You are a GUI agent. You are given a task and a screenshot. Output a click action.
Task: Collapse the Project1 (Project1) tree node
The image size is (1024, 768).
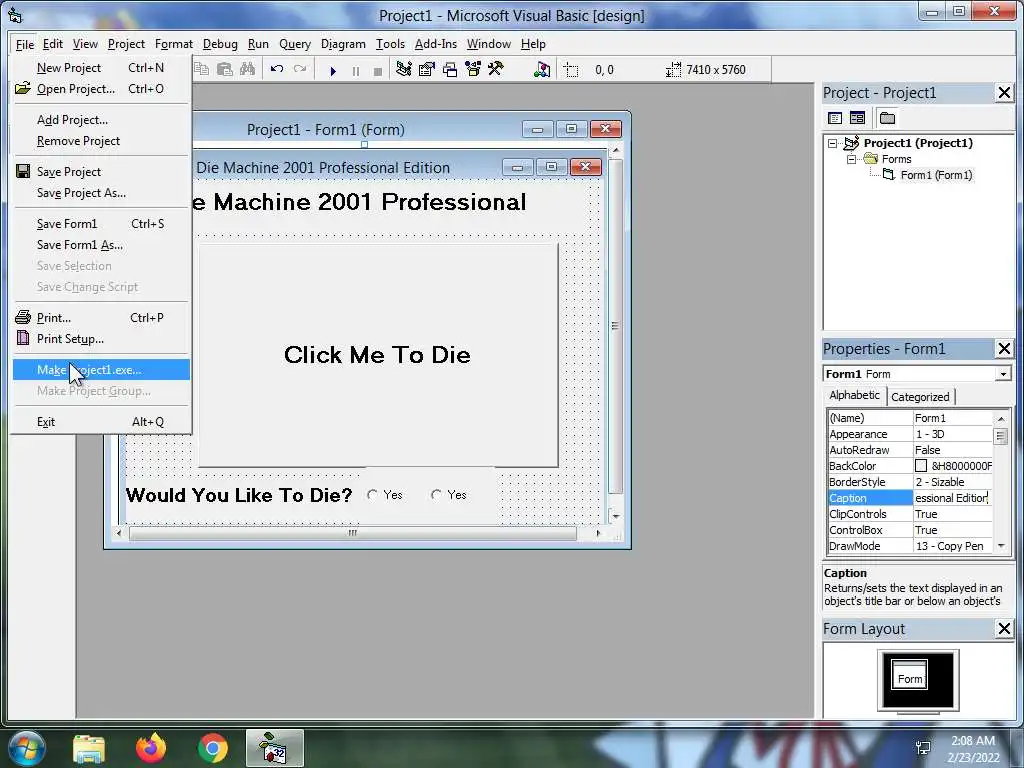click(x=832, y=143)
